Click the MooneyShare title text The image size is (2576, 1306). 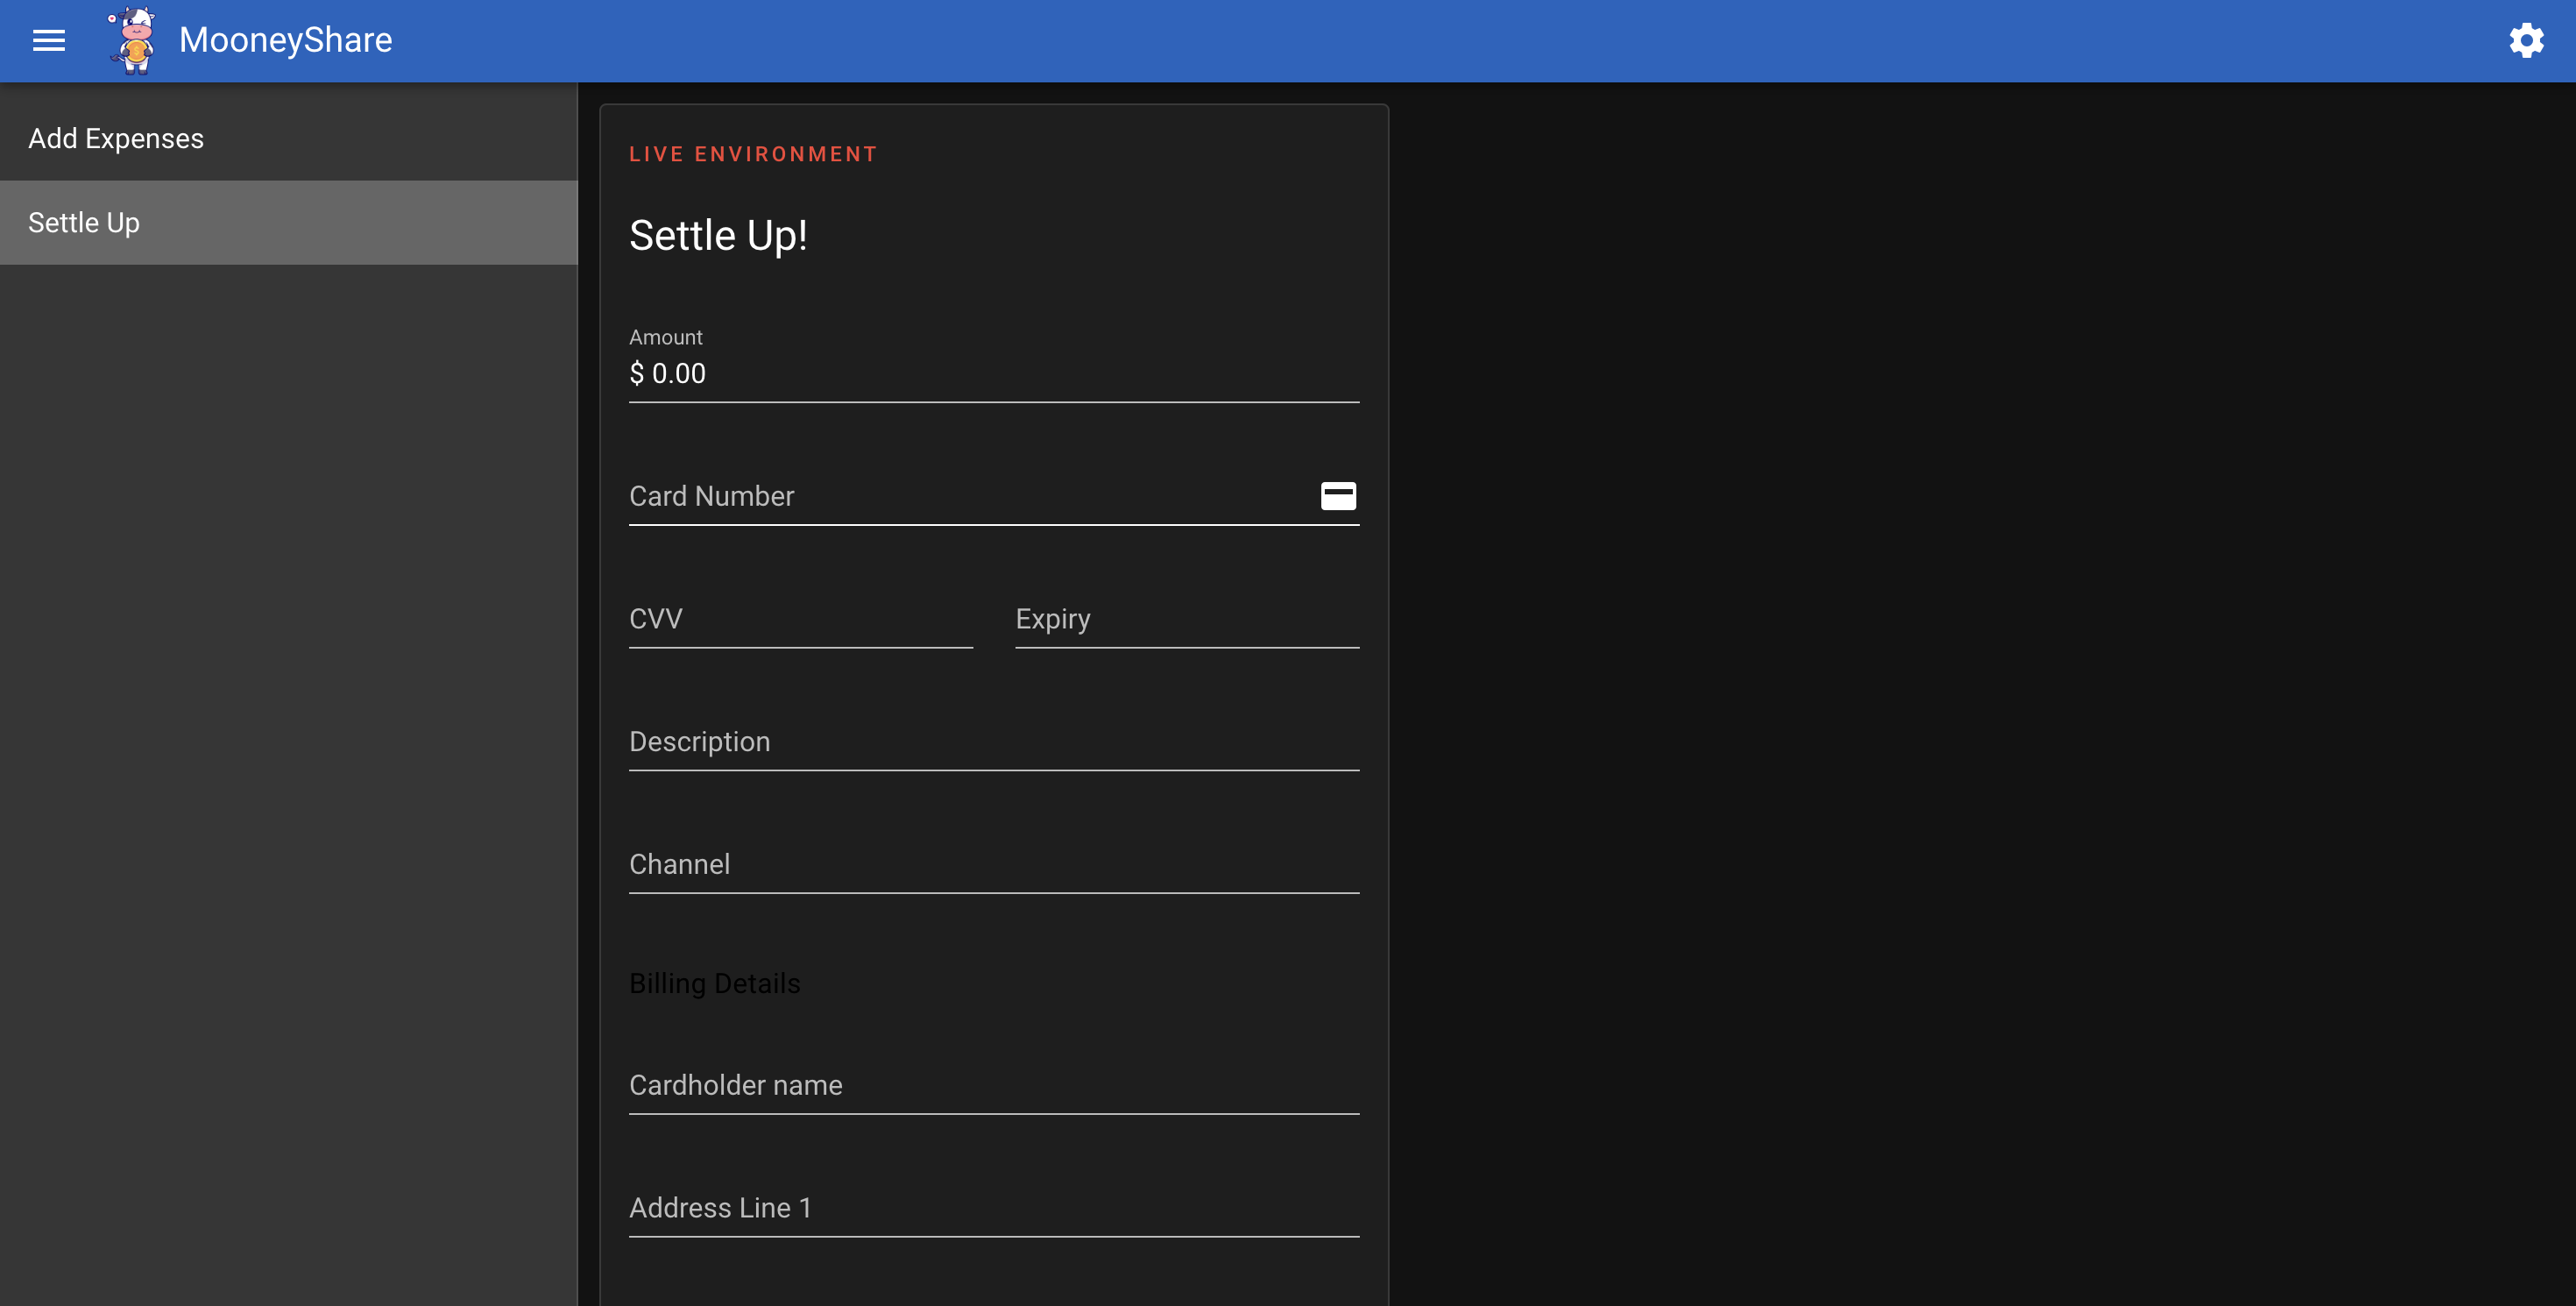click(x=285, y=40)
